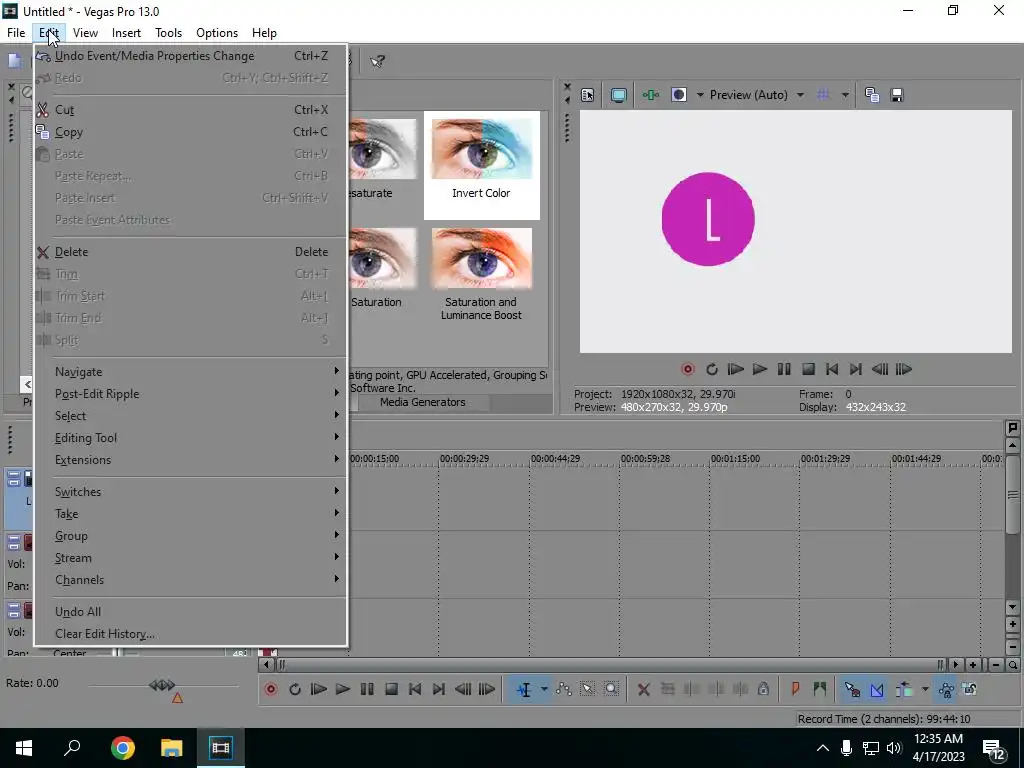Choose Copy from Edit menu

pyautogui.click(x=190, y=132)
